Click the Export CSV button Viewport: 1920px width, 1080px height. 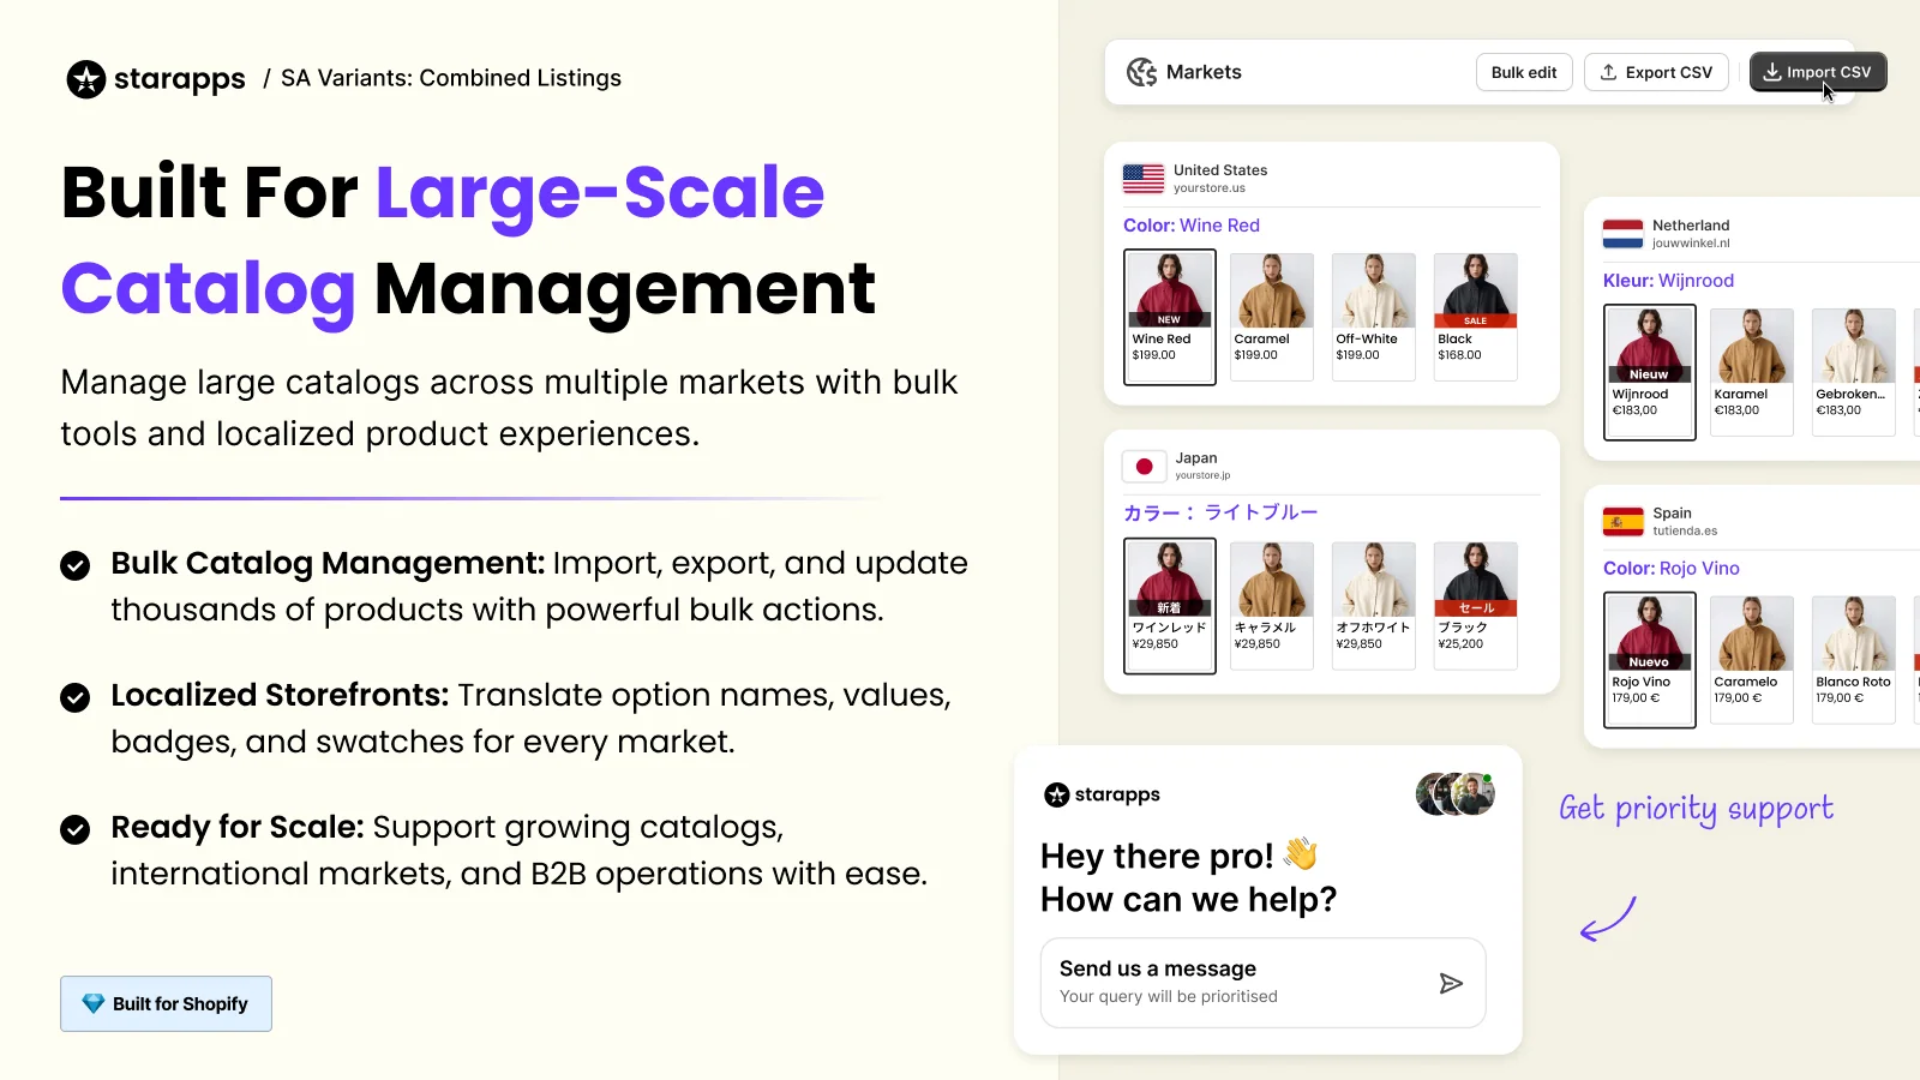[x=1656, y=72]
